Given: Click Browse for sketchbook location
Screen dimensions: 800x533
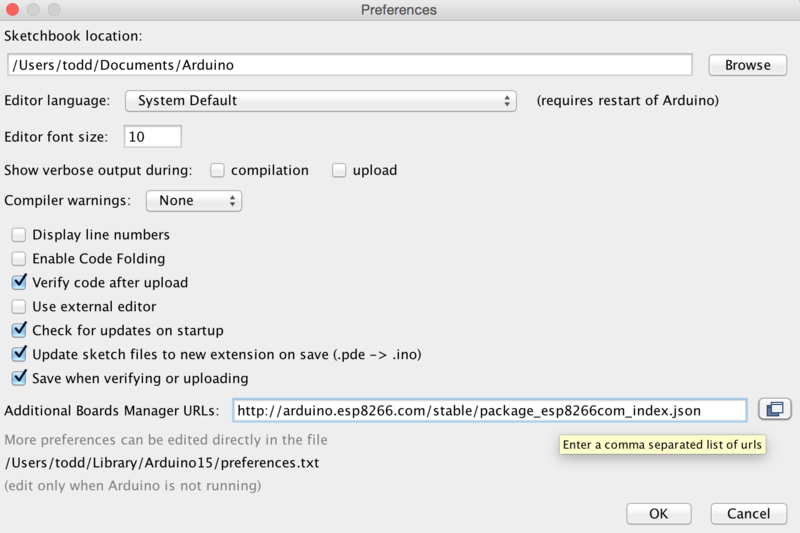Looking at the screenshot, I should coord(747,65).
